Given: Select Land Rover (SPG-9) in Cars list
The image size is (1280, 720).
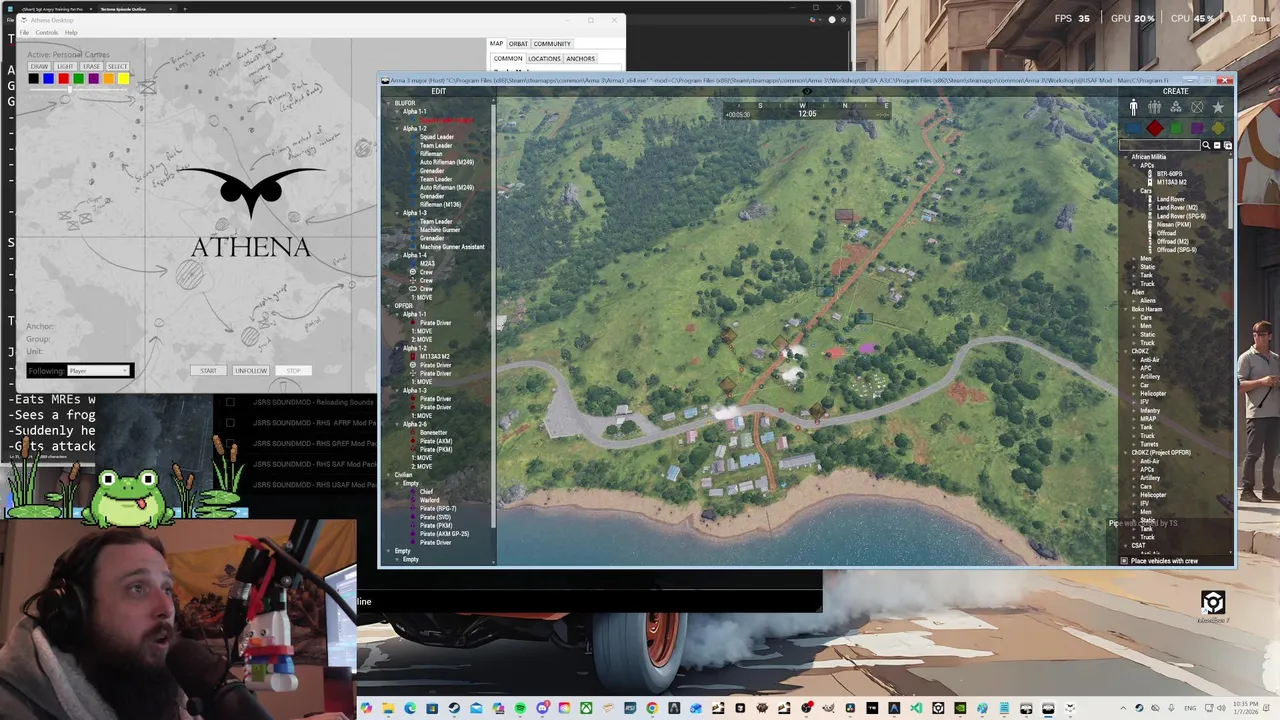Looking at the screenshot, I should [x=1181, y=216].
